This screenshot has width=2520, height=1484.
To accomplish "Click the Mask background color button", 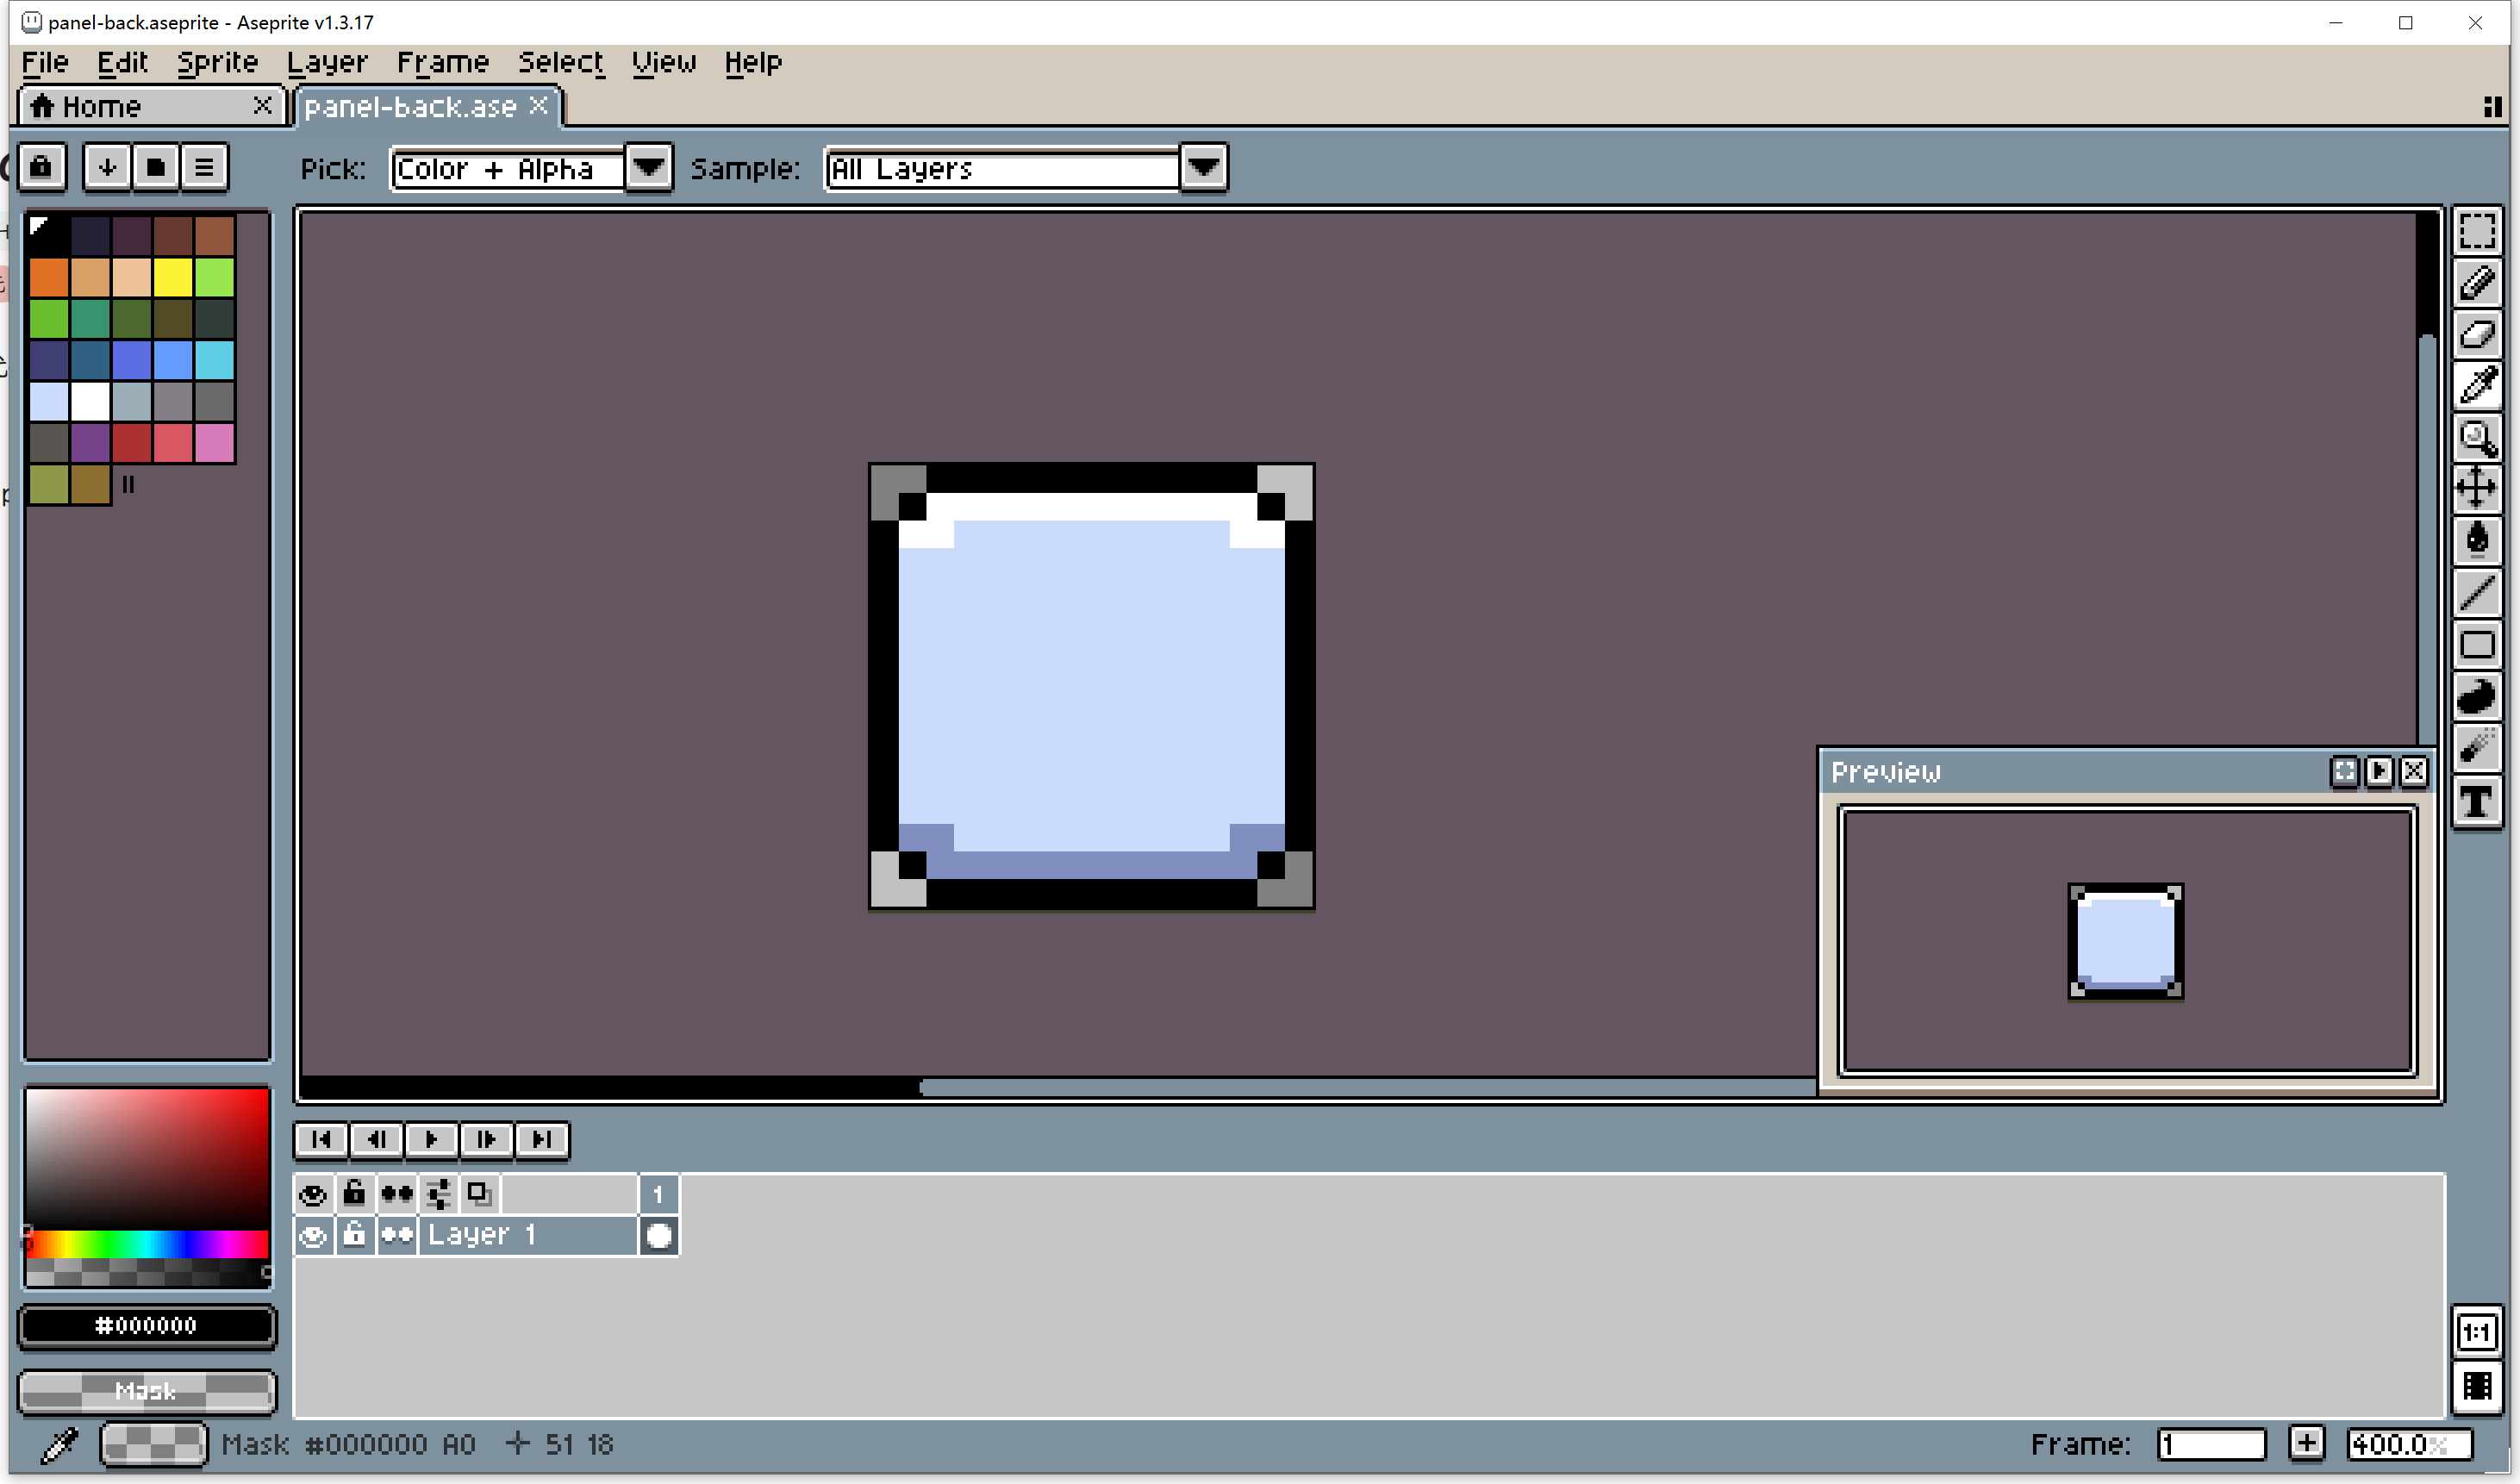I will [x=146, y=1391].
